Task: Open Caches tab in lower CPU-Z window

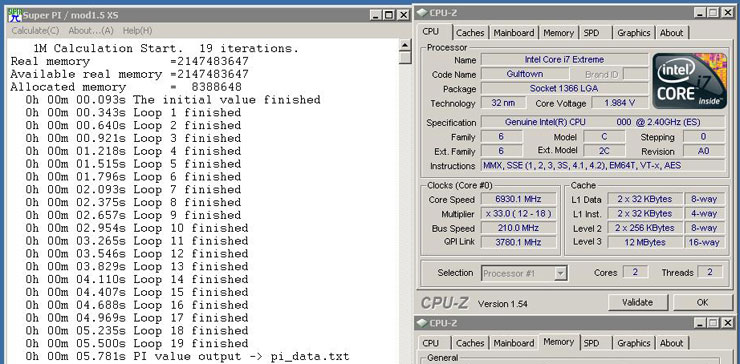Action: tap(470, 343)
